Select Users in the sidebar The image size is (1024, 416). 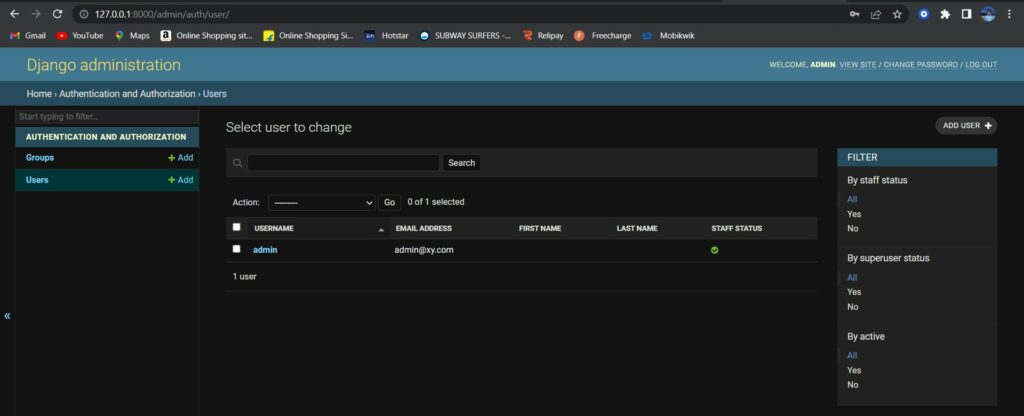pyautogui.click(x=37, y=180)
